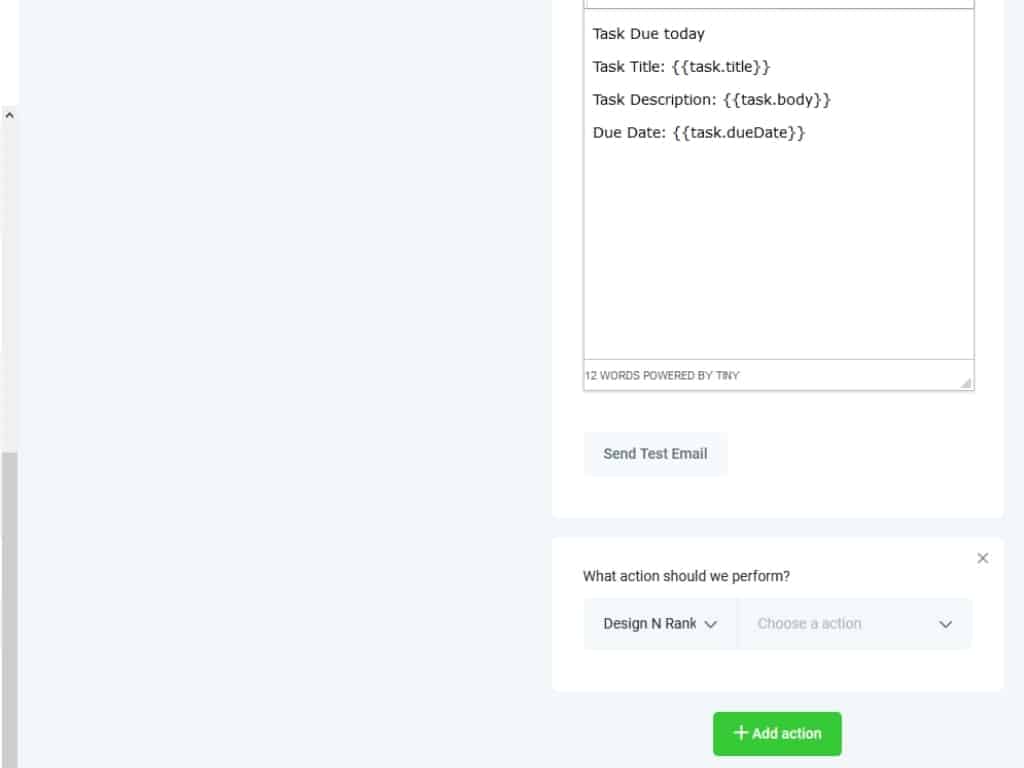Expand the Design N Rank chevron

tap(711, 624)
